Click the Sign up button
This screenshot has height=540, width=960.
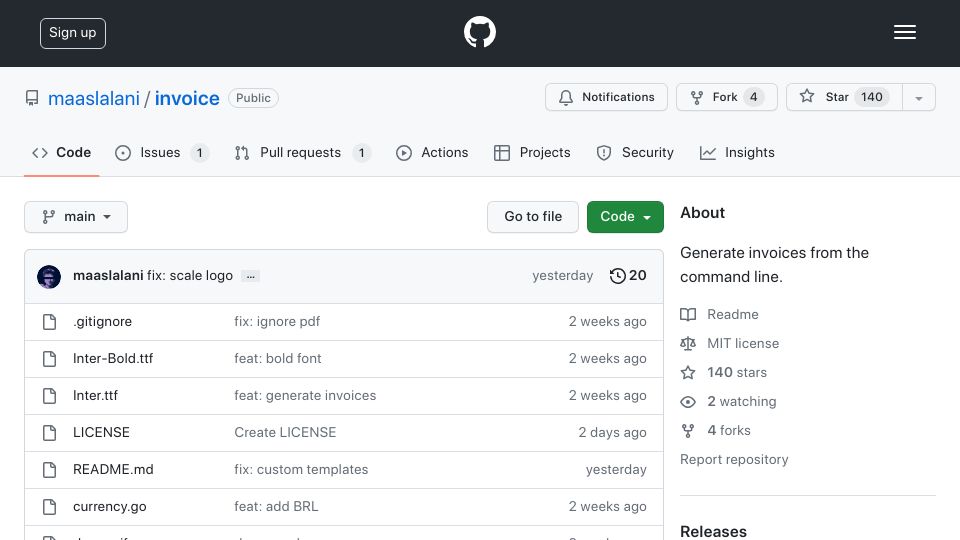point(73,33)
